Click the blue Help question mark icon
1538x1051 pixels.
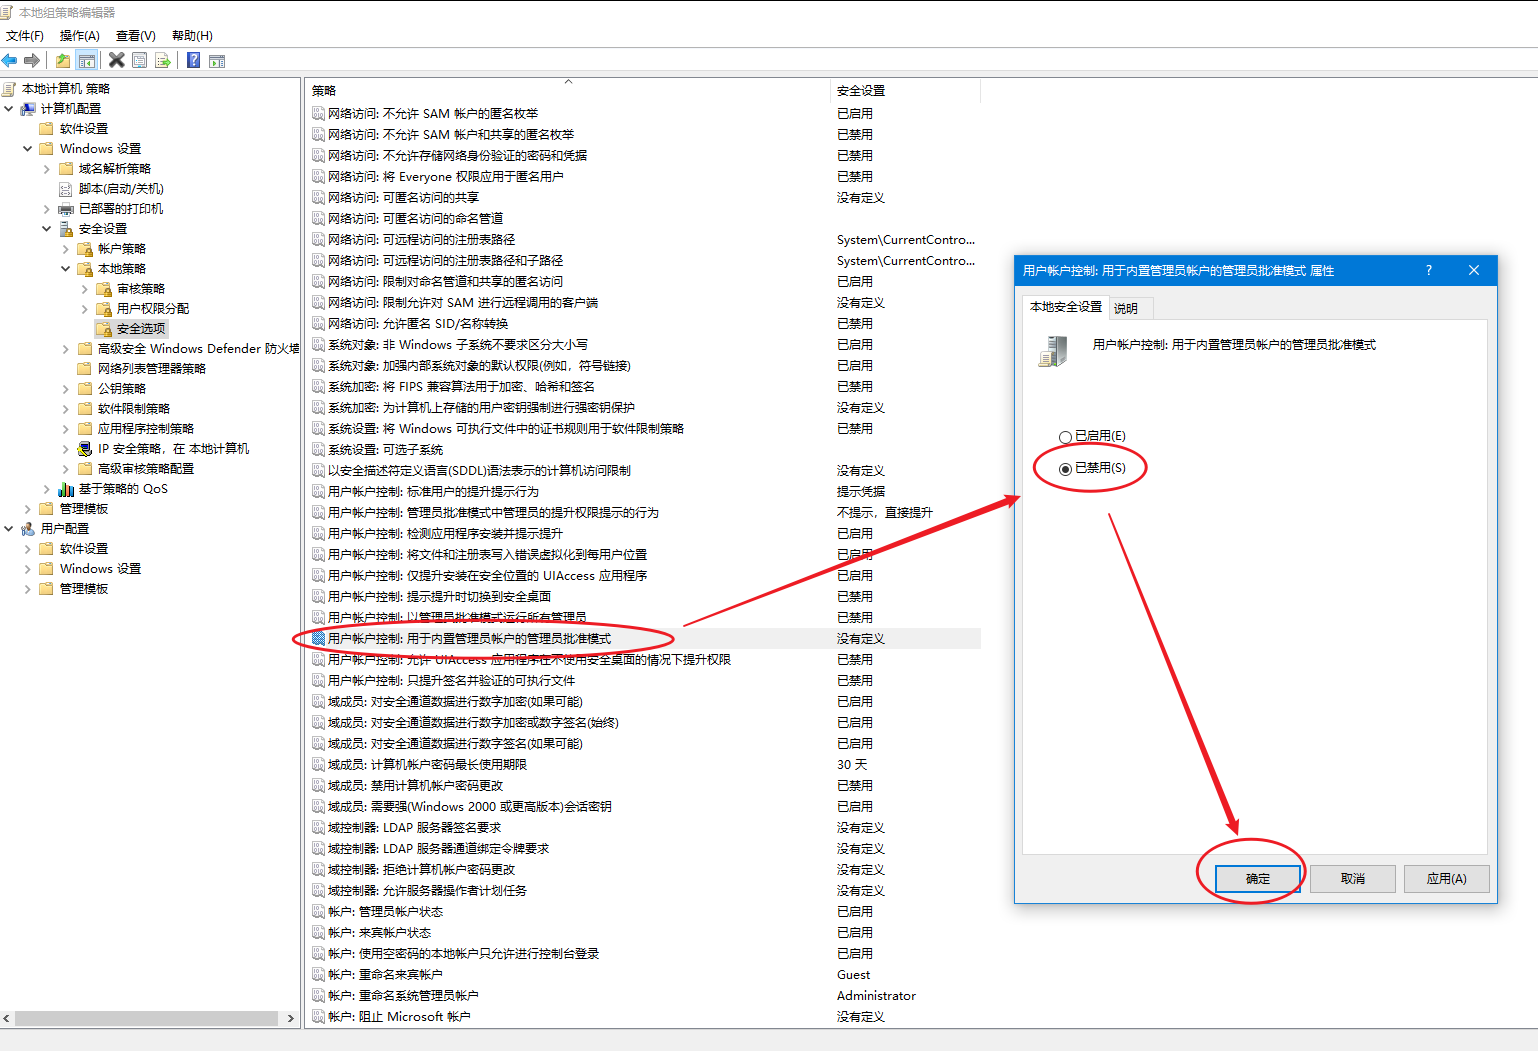[193, 60]
